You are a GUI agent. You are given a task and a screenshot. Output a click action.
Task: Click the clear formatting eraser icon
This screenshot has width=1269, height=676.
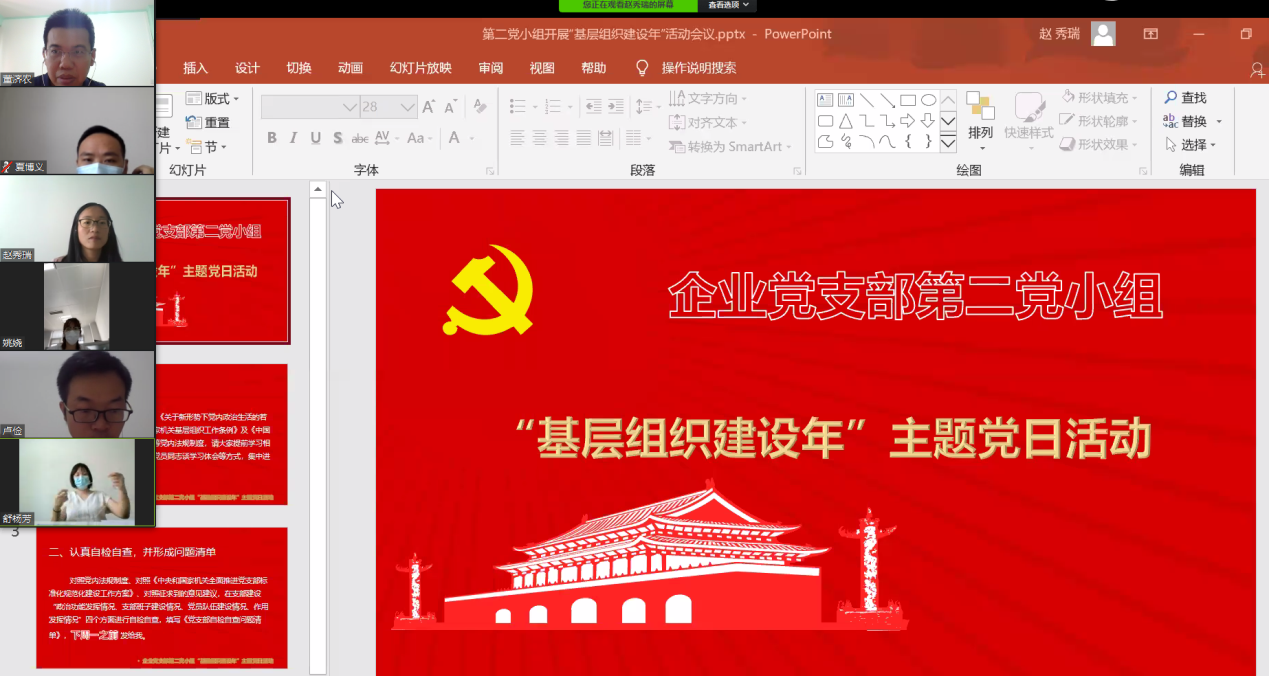[479, 107]
